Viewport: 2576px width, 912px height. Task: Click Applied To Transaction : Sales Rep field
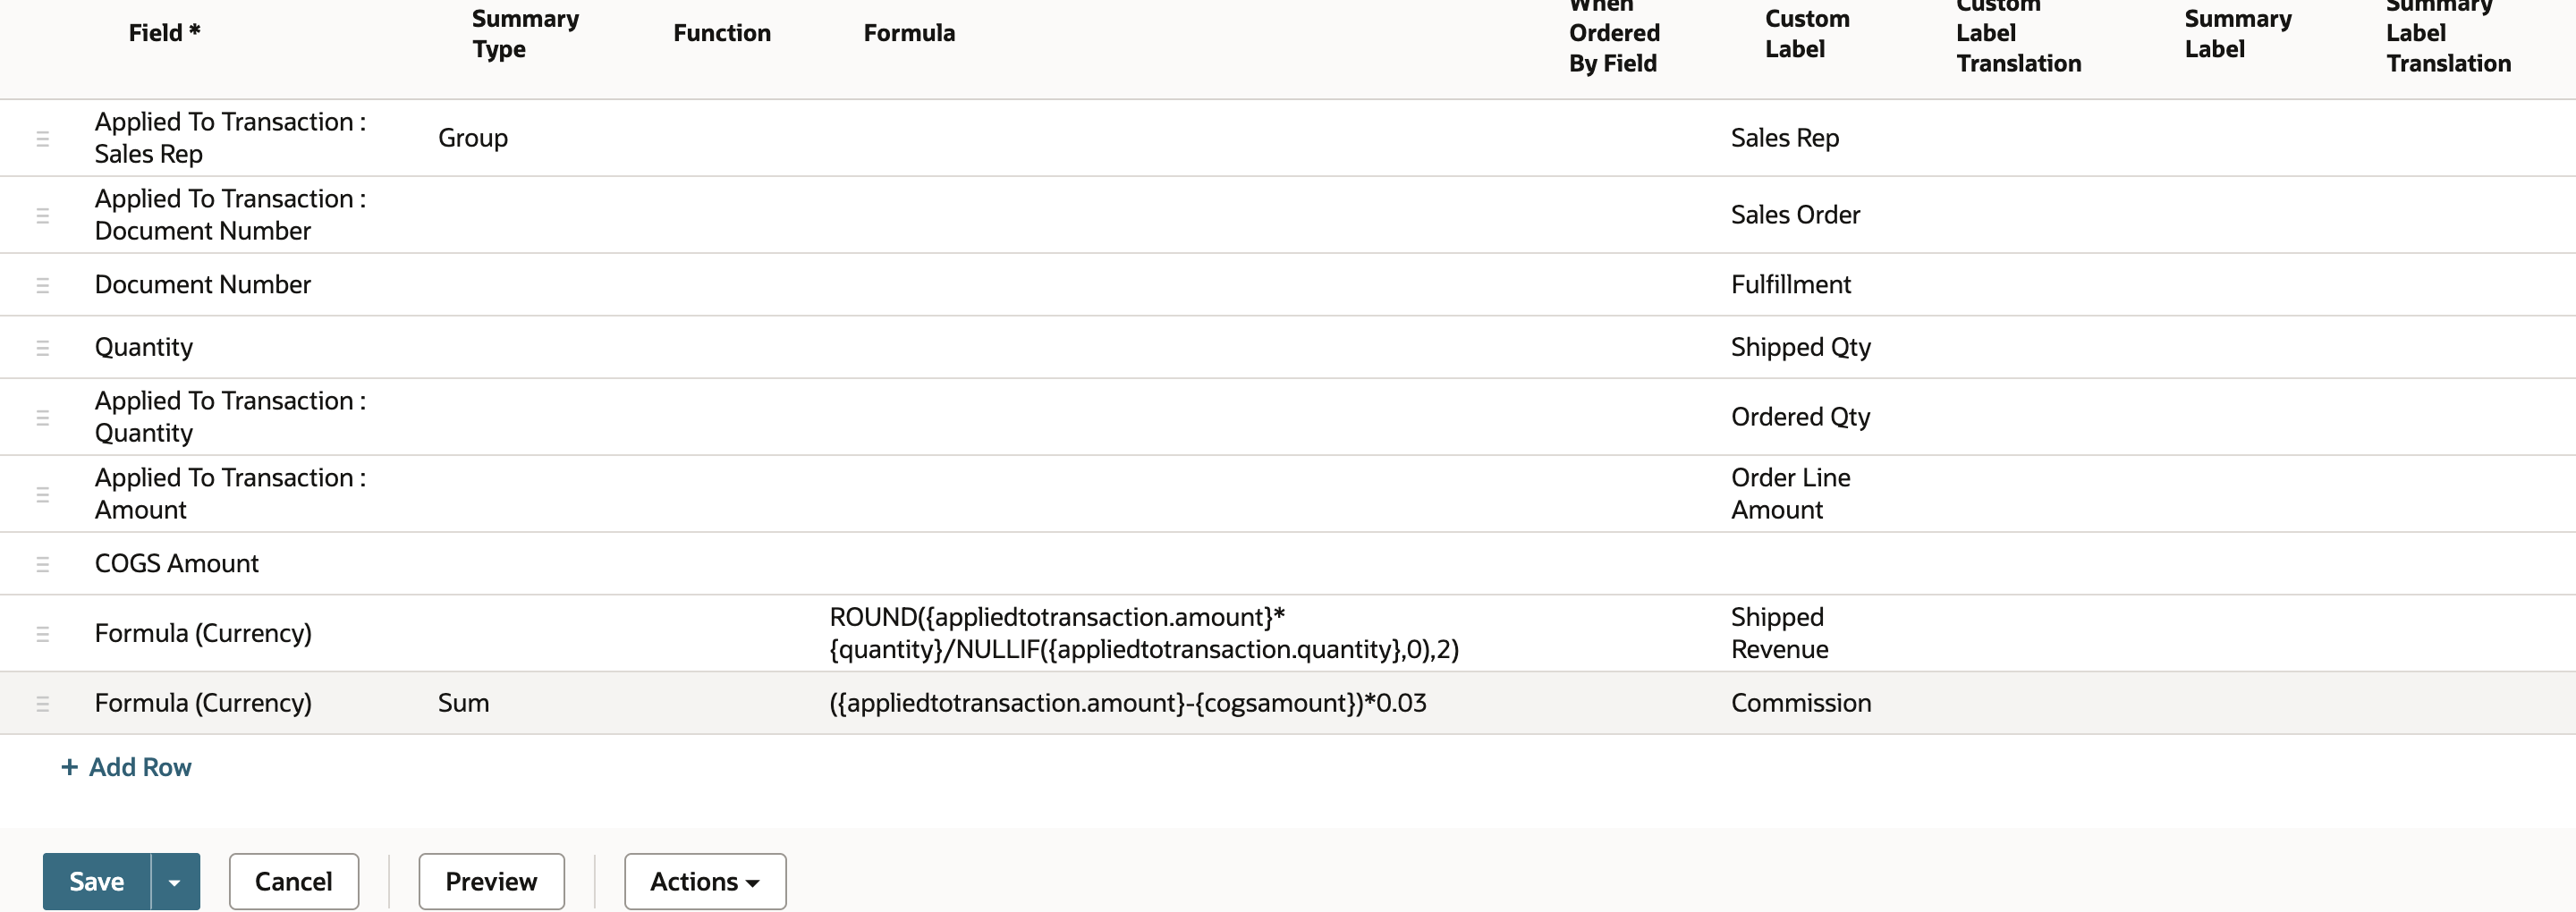231,138
